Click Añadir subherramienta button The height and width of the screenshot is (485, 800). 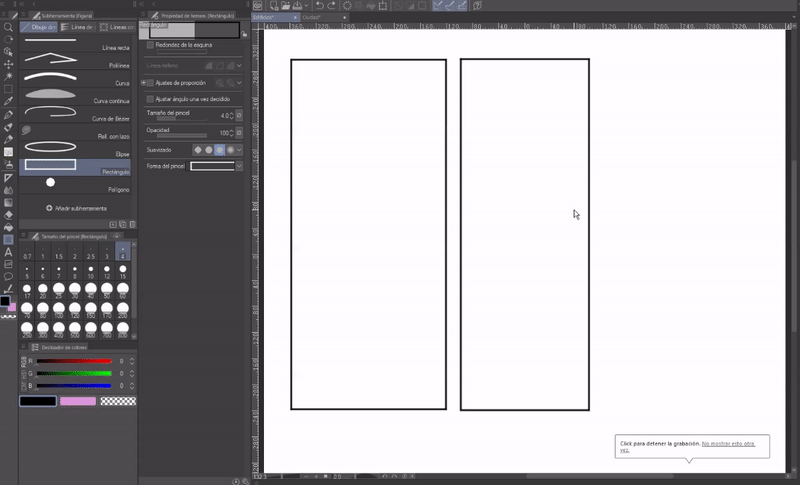[75, 208]
